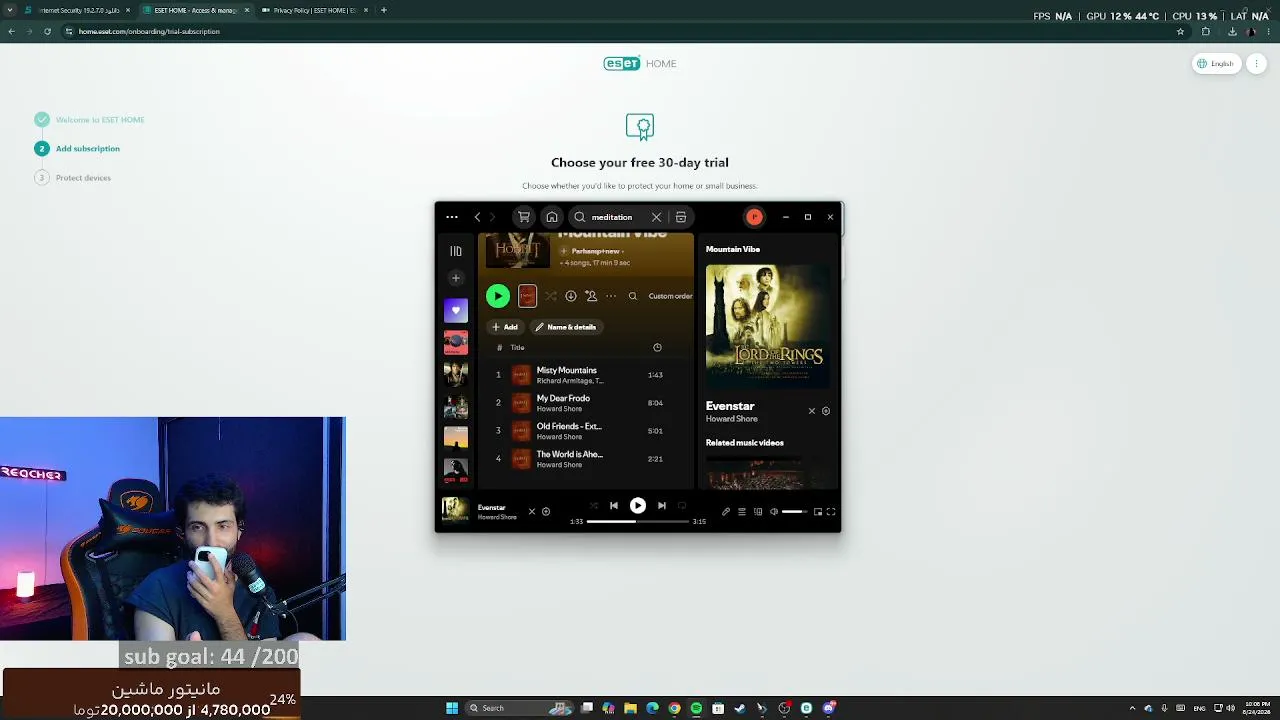Click the ESET HOME logo
Screen dimensions: 1280x720
(x=640, y=64)
